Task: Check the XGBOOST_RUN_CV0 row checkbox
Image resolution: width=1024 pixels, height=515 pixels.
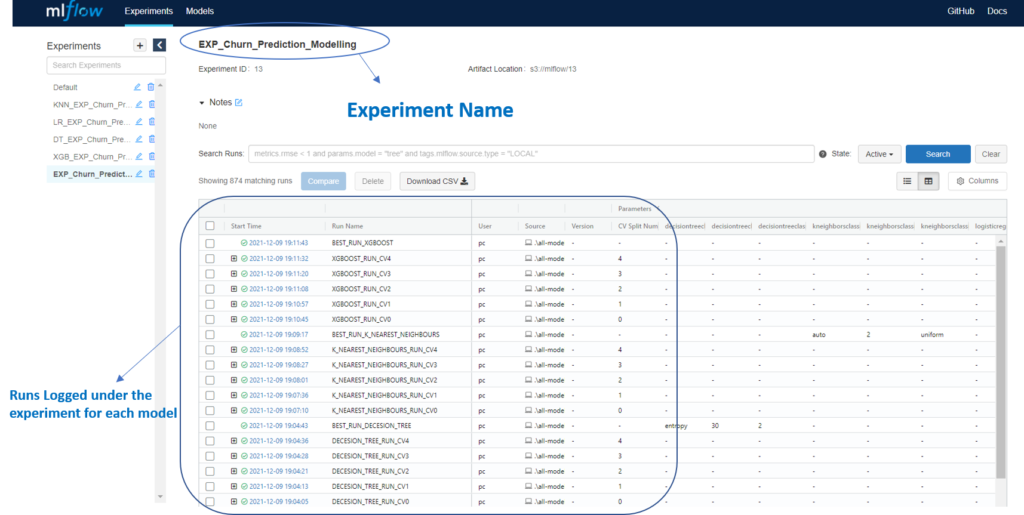Action: pos(210,319)
